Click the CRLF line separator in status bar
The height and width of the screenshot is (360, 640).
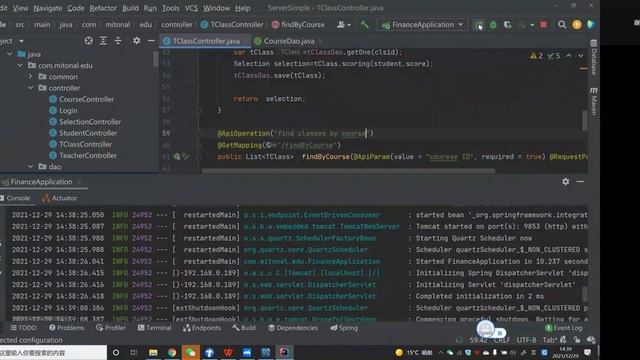(502, 340)
